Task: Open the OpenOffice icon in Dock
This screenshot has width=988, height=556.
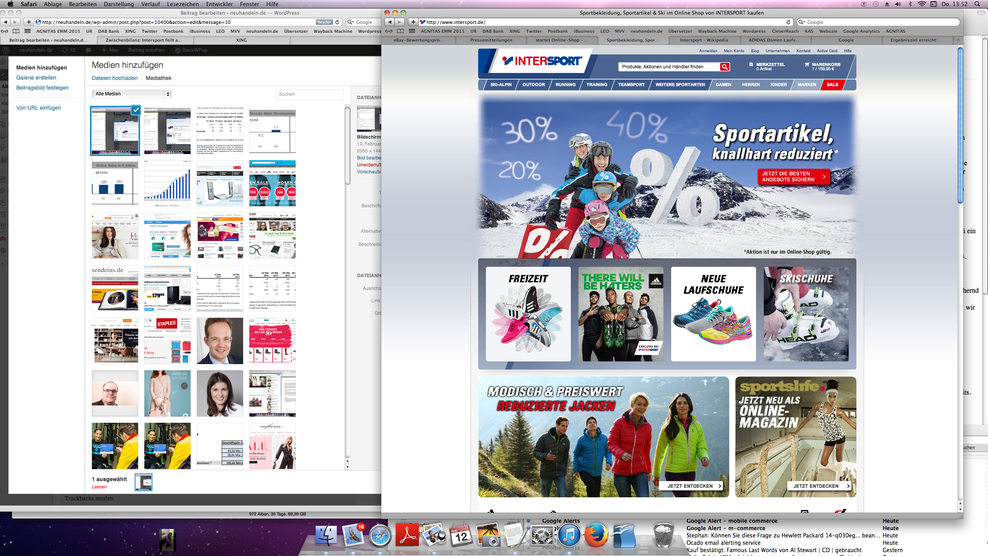Action: click(624, 536)
